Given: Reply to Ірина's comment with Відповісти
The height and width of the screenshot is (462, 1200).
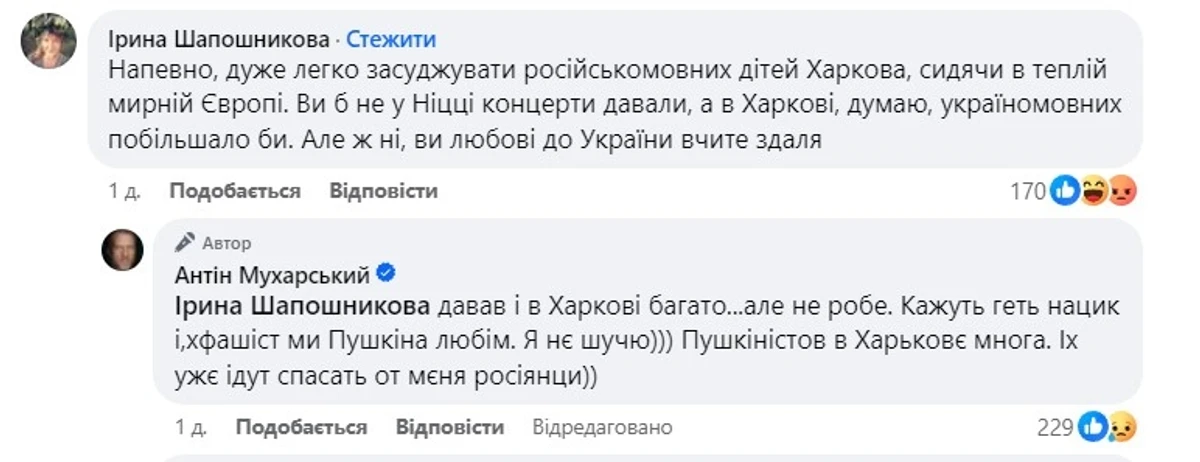Looking at the screenshot, I should 383,191.
